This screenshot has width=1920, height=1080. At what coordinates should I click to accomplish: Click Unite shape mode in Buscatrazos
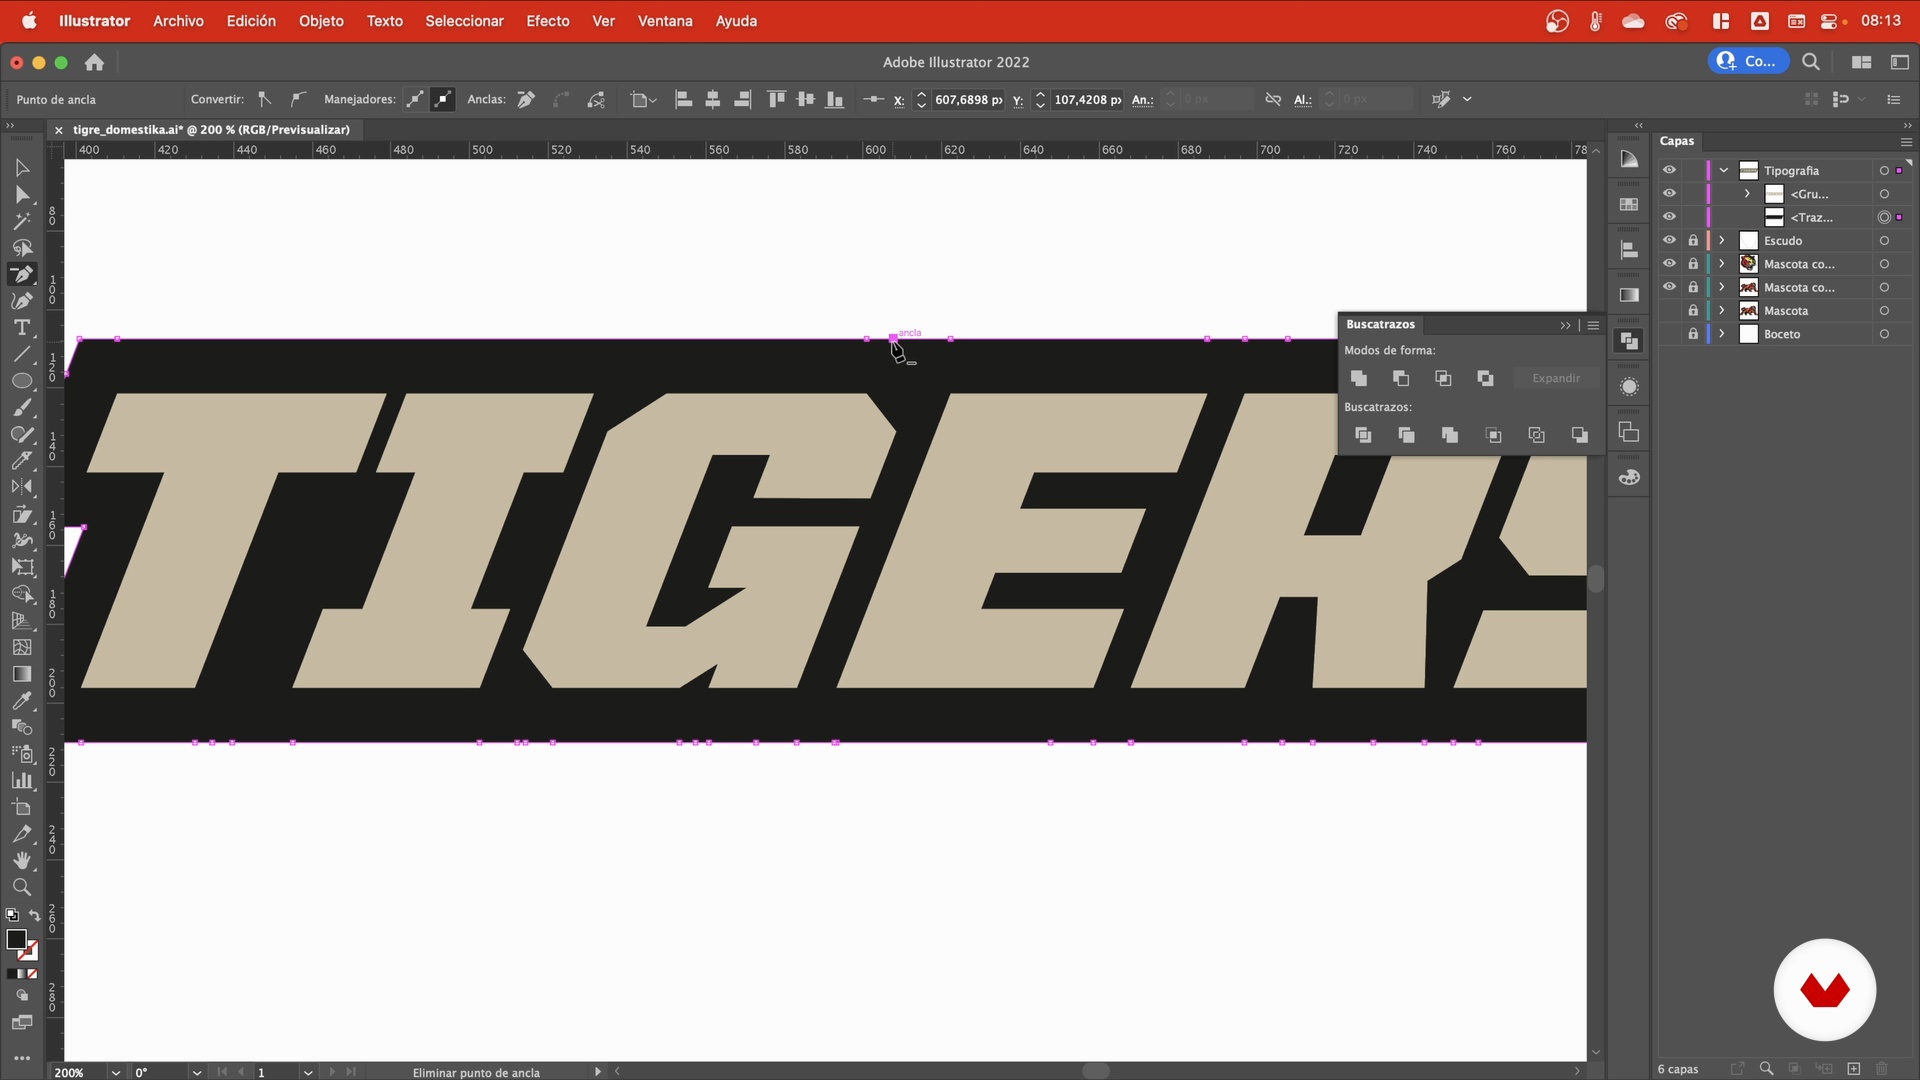pyautogui.click(x=1358, y=378)
